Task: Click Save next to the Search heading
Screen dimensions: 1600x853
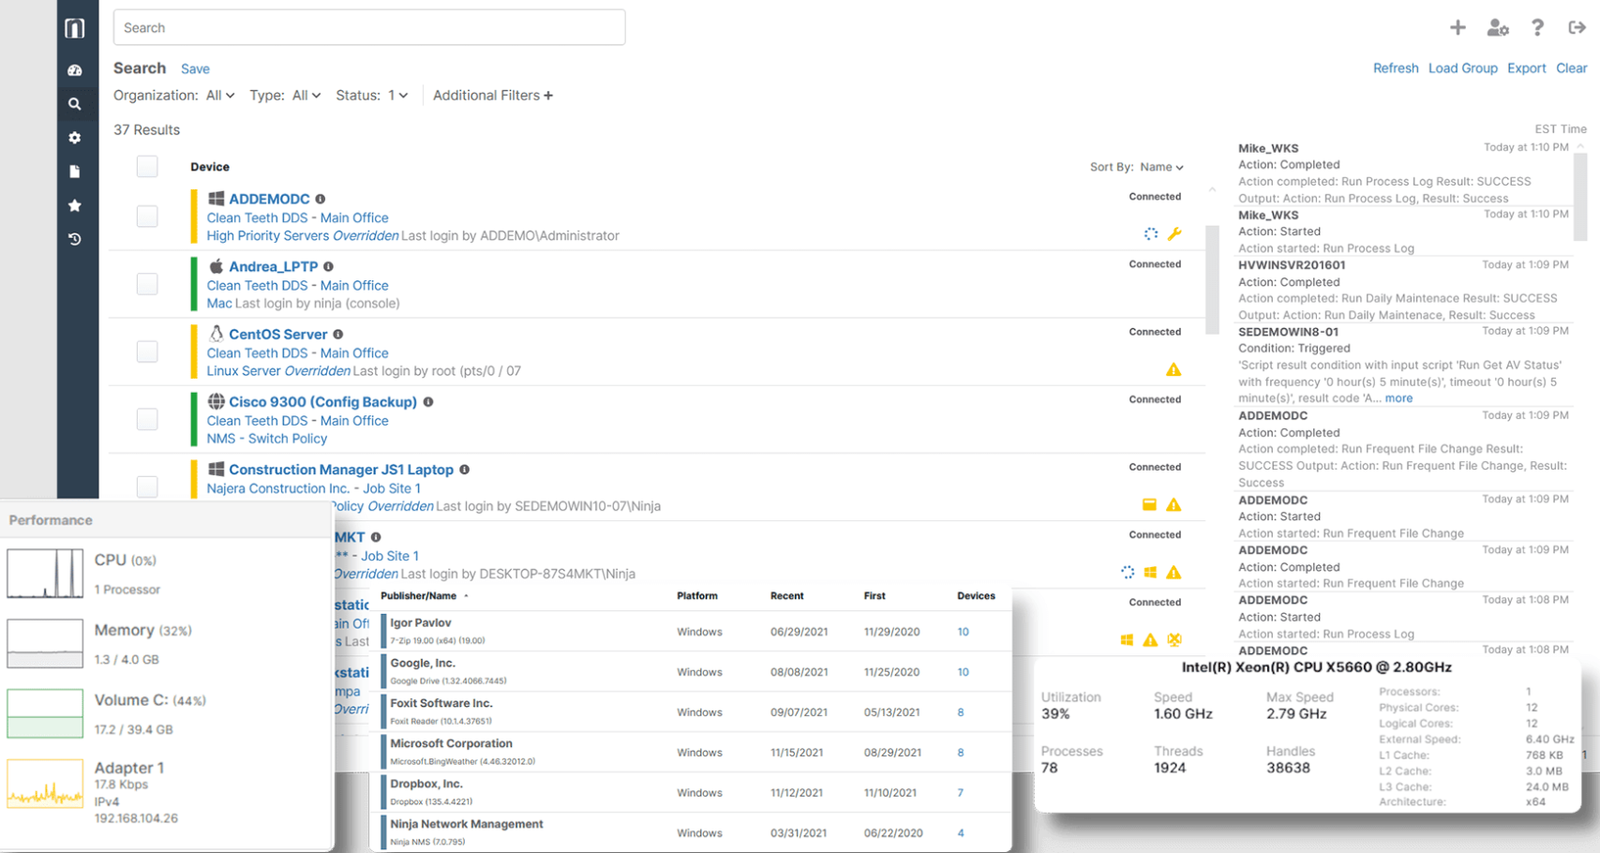Action: point(195,69)
